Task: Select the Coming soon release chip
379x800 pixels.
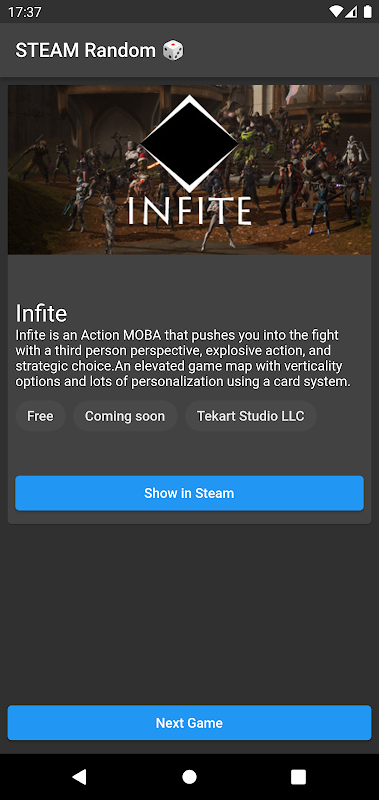Action: [125, 416]
